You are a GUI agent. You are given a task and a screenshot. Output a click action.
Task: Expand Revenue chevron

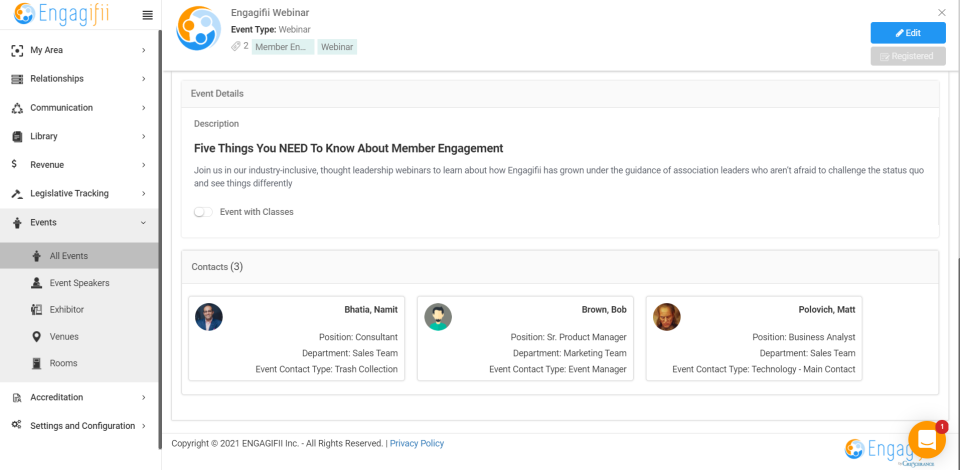(144, 165)
